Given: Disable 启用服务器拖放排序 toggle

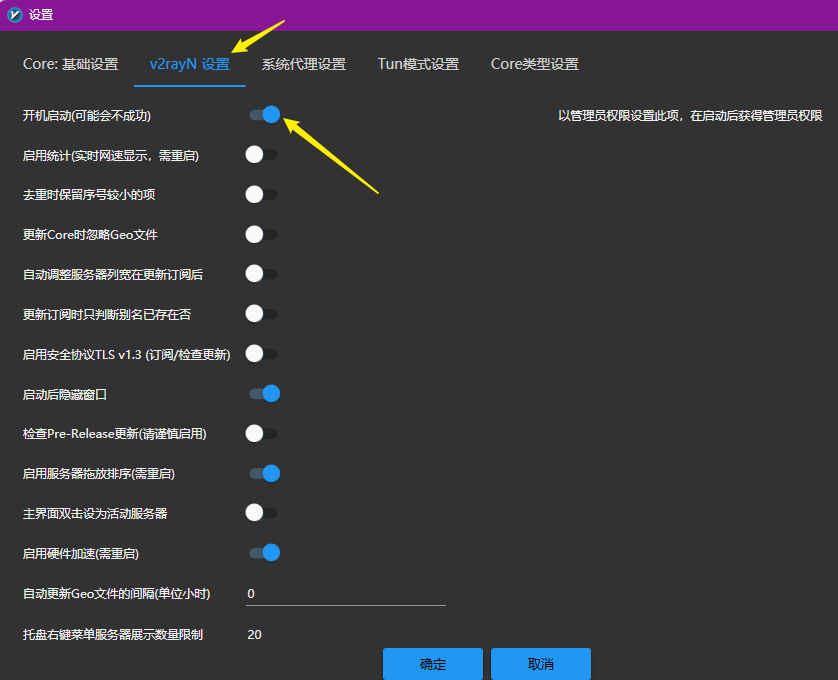Looking at the screenshot, I should click(x=264, y=473).
